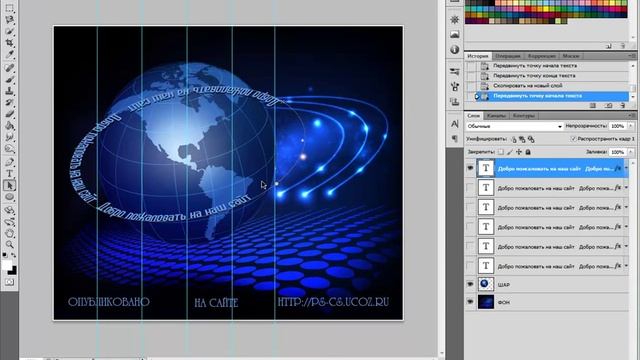Toggle Quick Mask mode button
This screenshot has width=640, height=360.
point(9,282)
